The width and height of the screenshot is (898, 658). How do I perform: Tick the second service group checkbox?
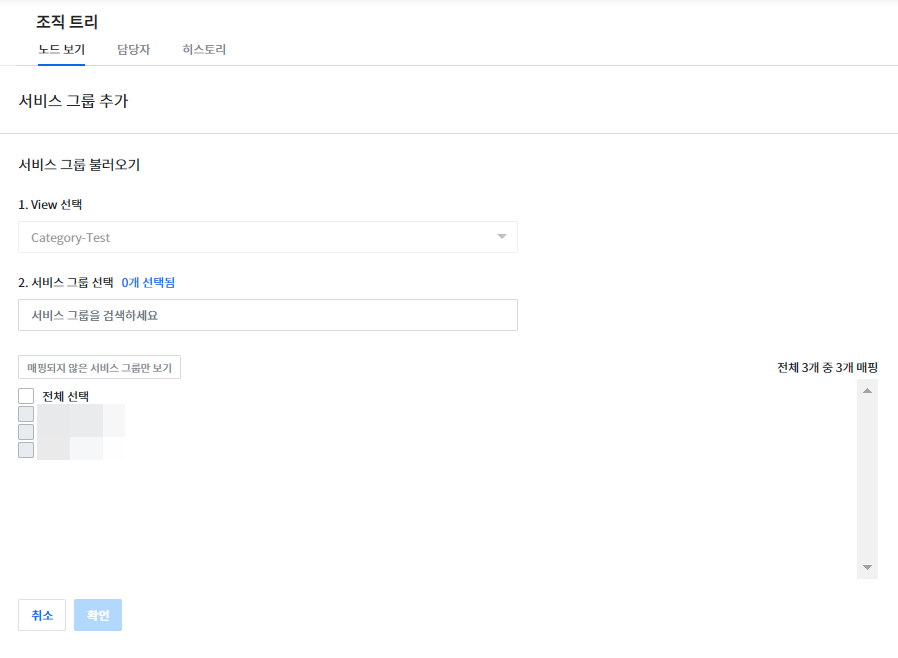(26, 432)
